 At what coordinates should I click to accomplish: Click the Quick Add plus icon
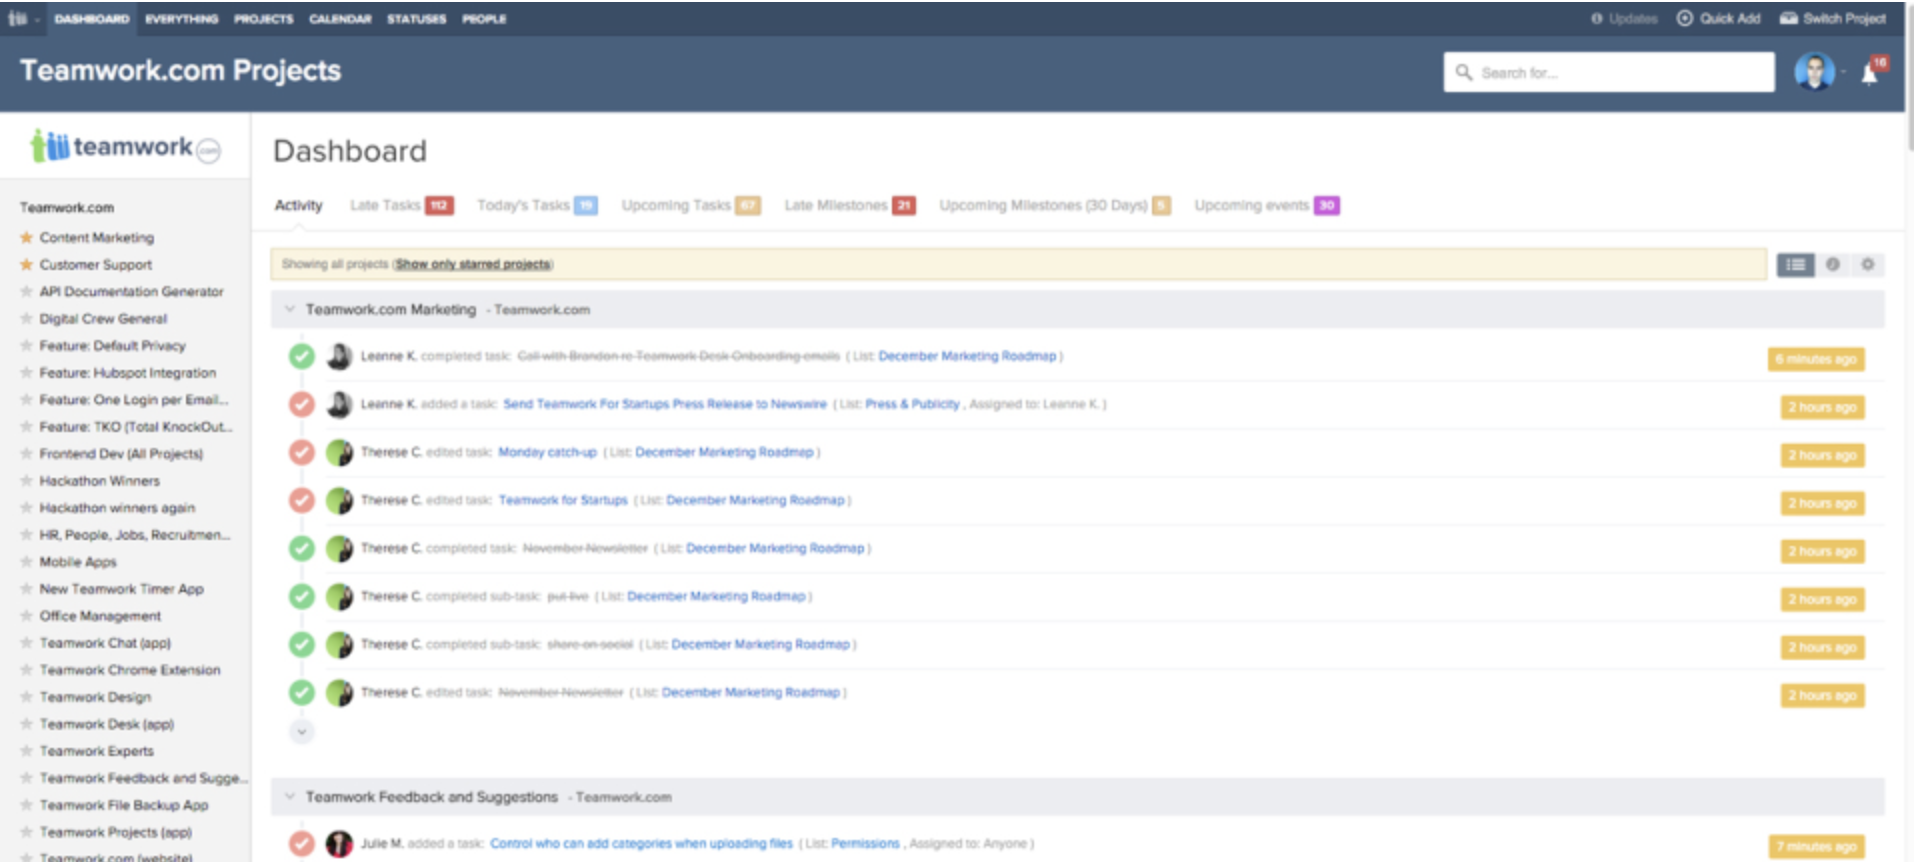pos(1685,18)
